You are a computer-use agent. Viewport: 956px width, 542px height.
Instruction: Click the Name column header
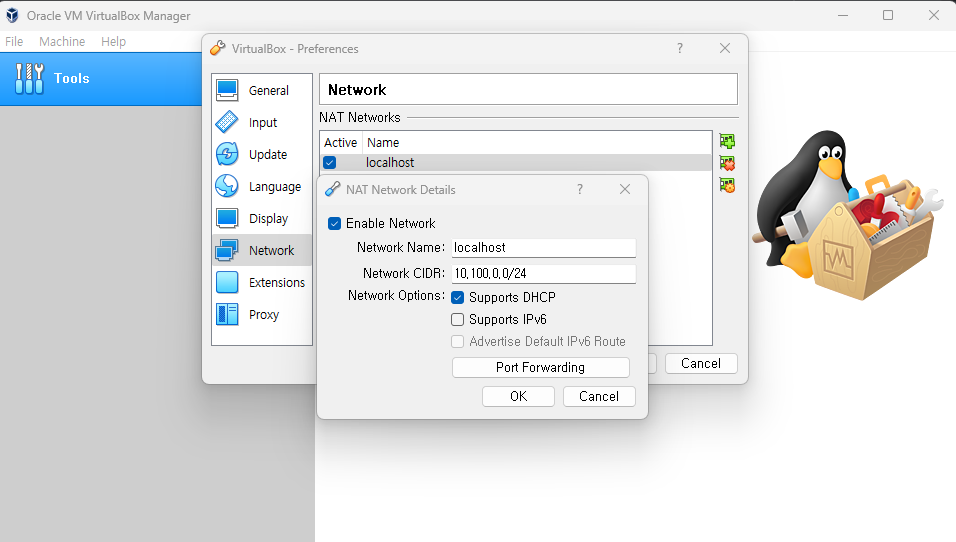point(383,143)
